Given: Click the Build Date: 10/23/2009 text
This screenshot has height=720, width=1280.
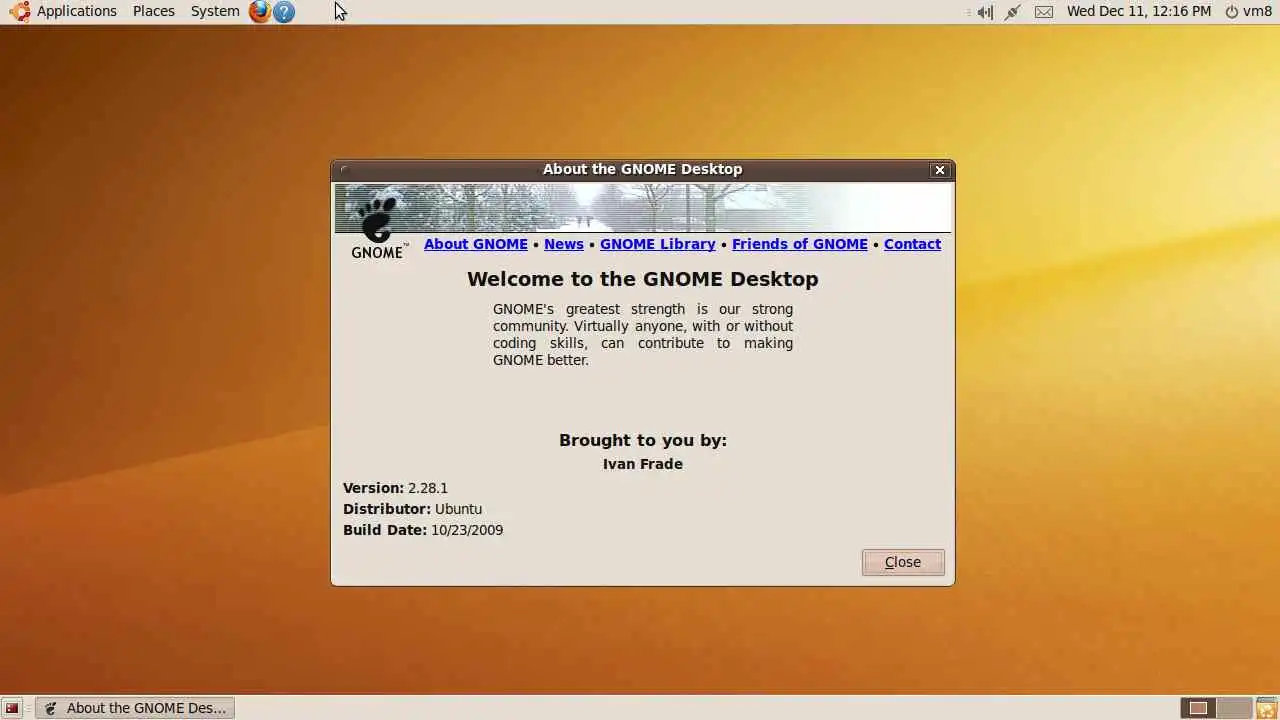Looking at the screenshot, I should 423,530.
